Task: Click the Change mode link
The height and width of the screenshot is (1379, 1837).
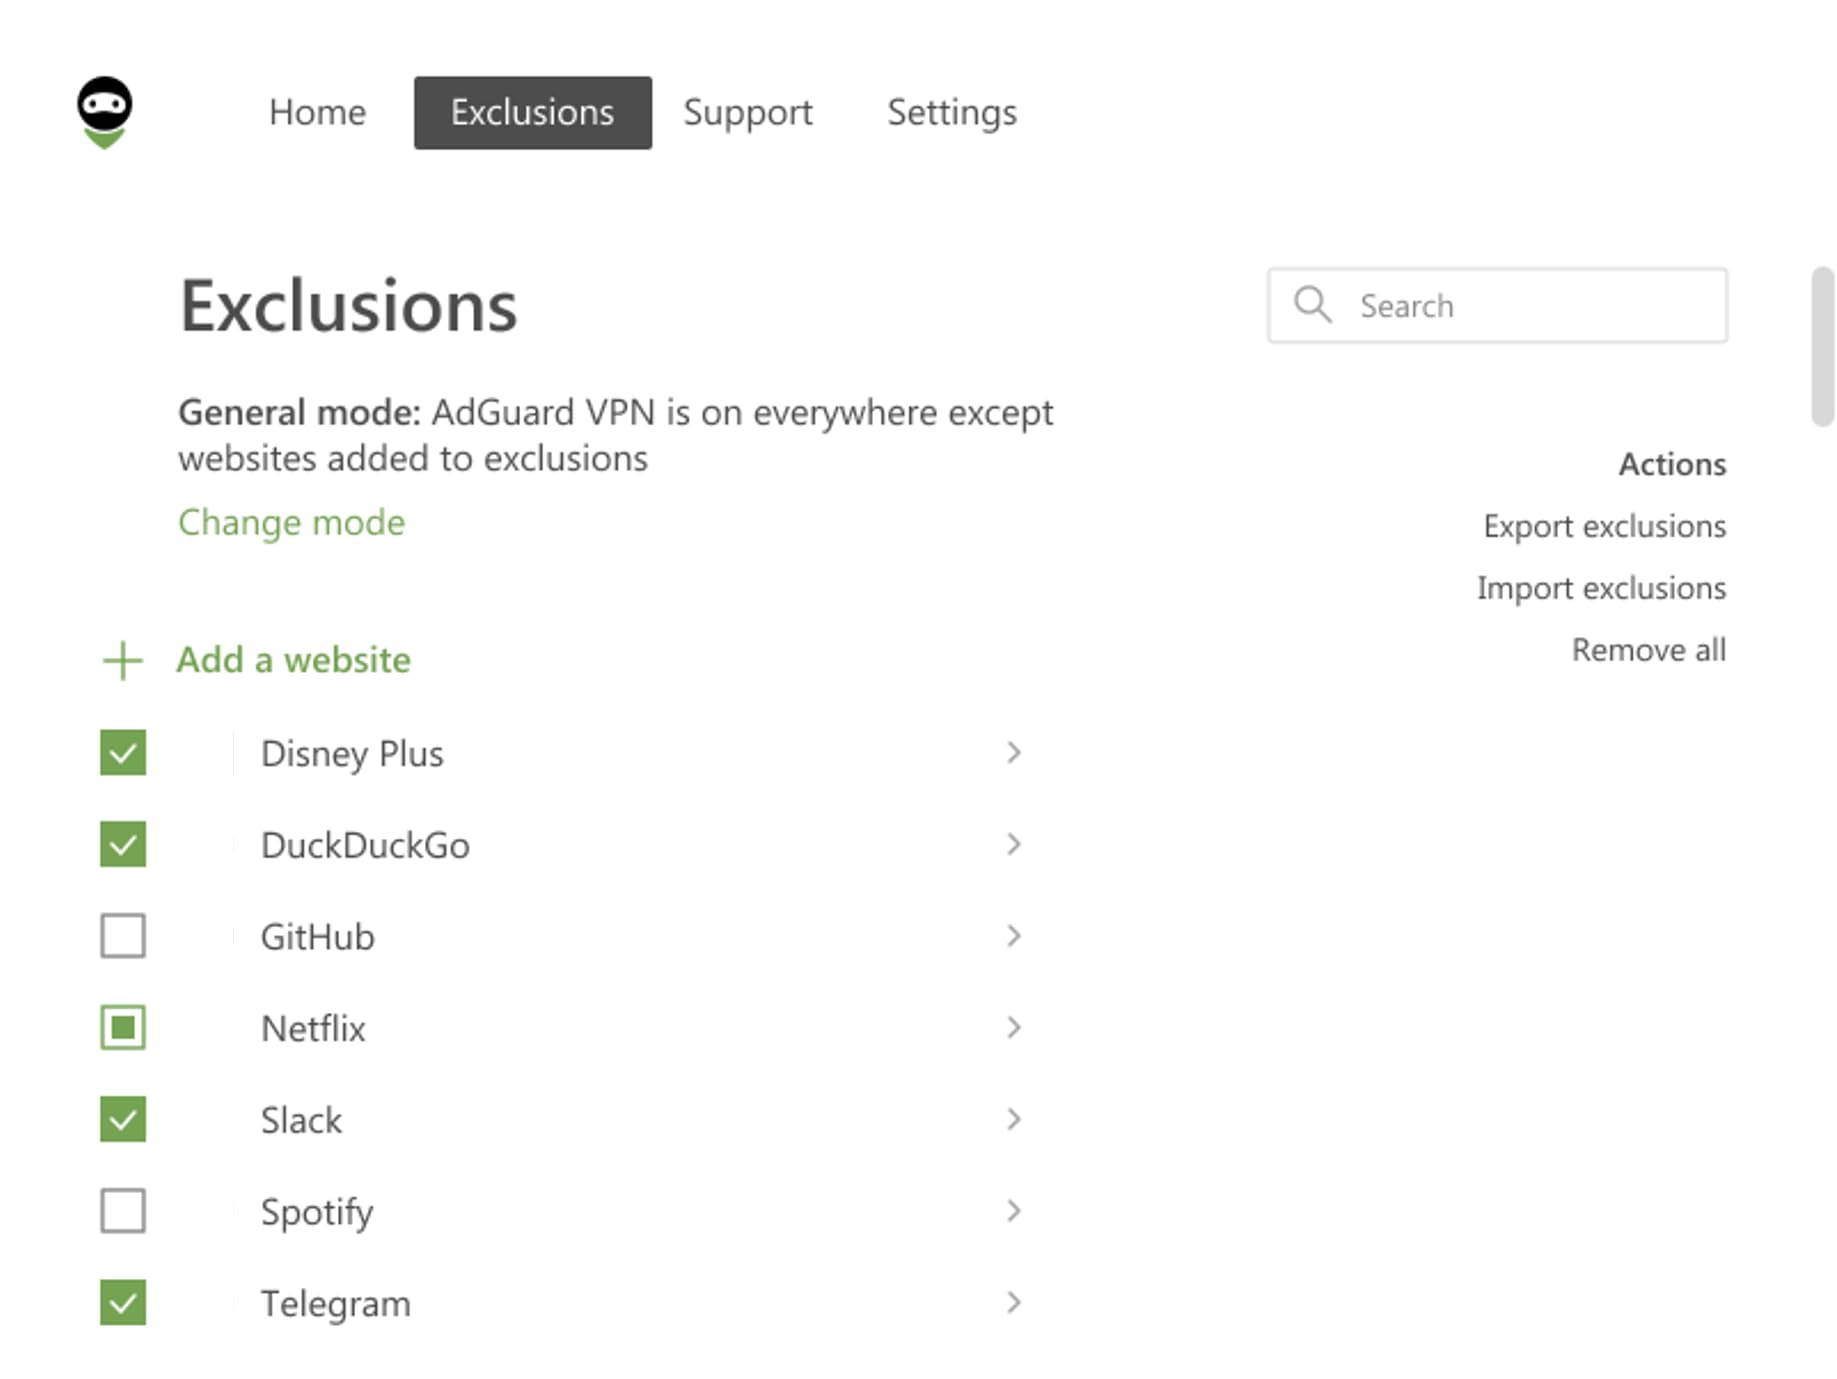Action: click(292, 522)
